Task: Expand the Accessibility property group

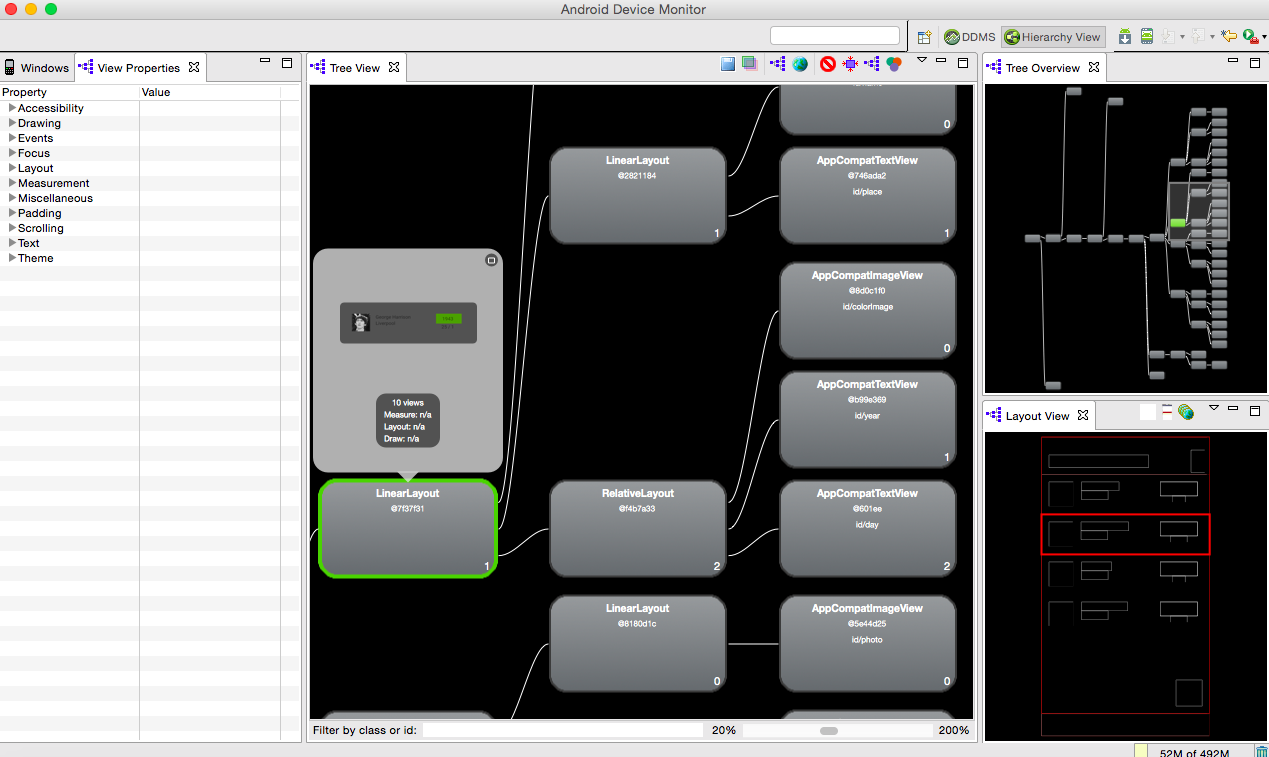Action: click(x=12, y=108)
